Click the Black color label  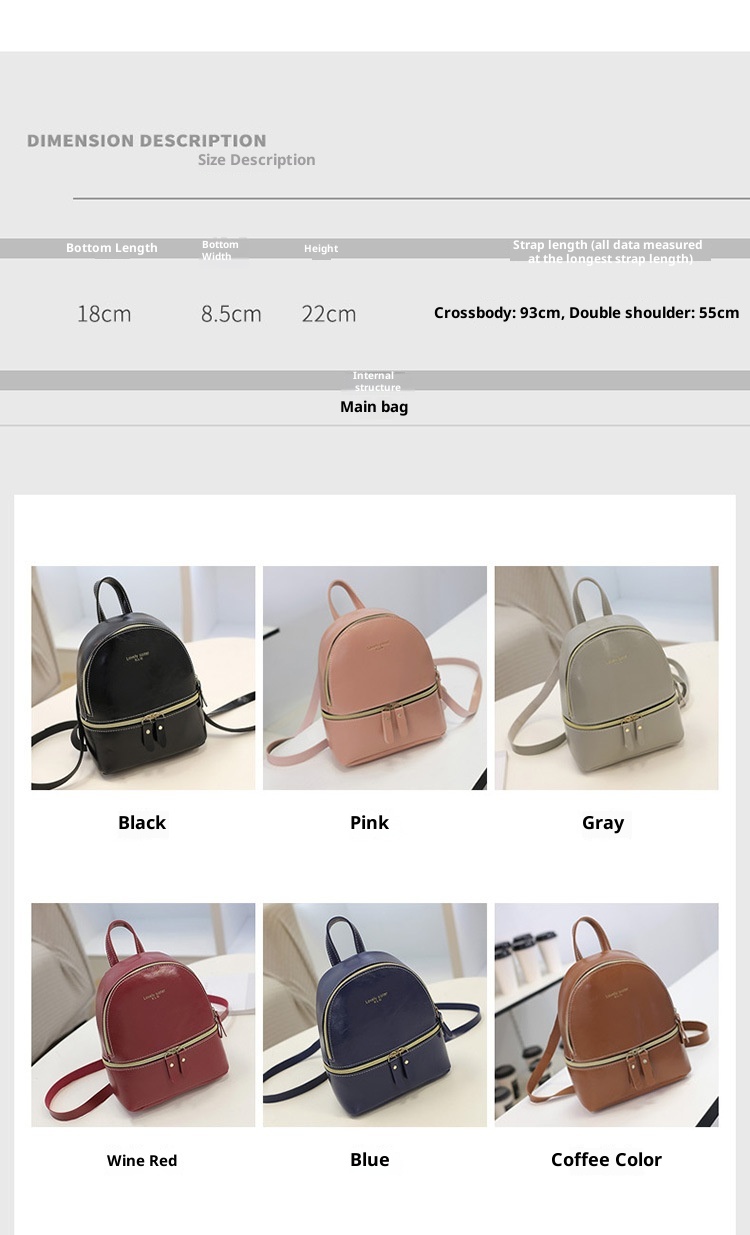(x=142, y=823)
